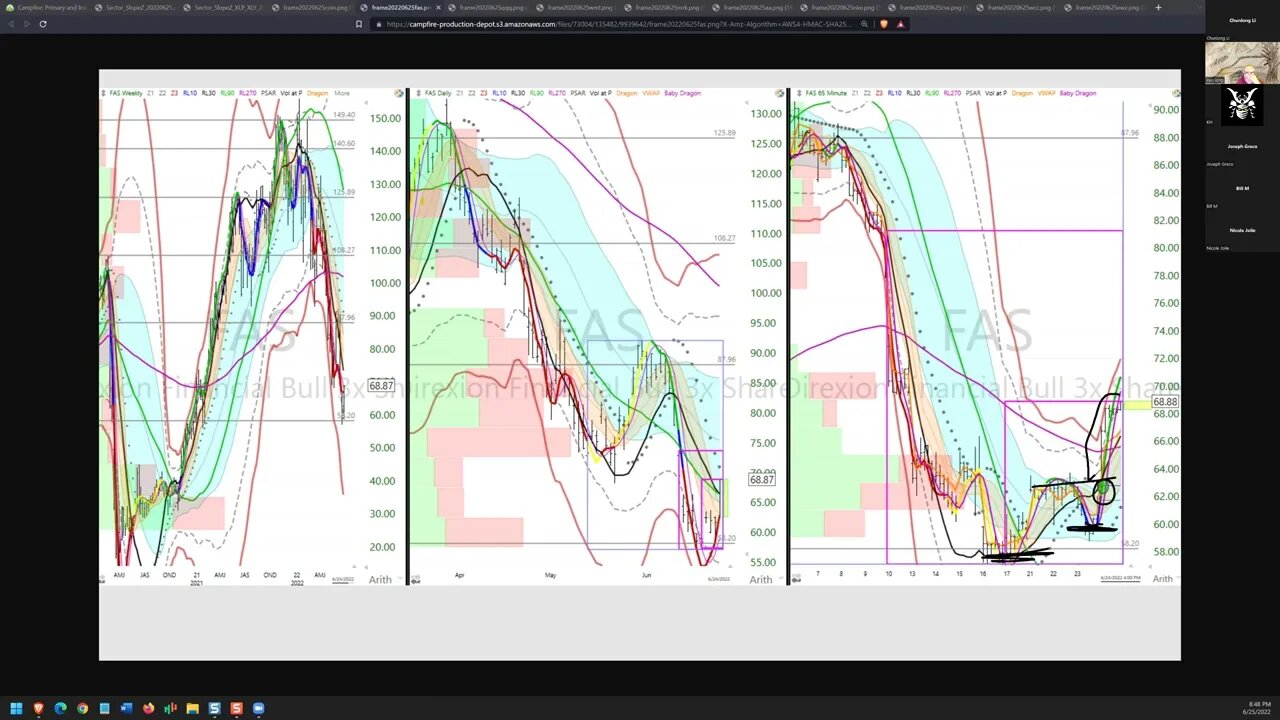The image size is (1280, 720).
Task: Select KH samurai avatar tile
Action: [x=1242, y=104]
